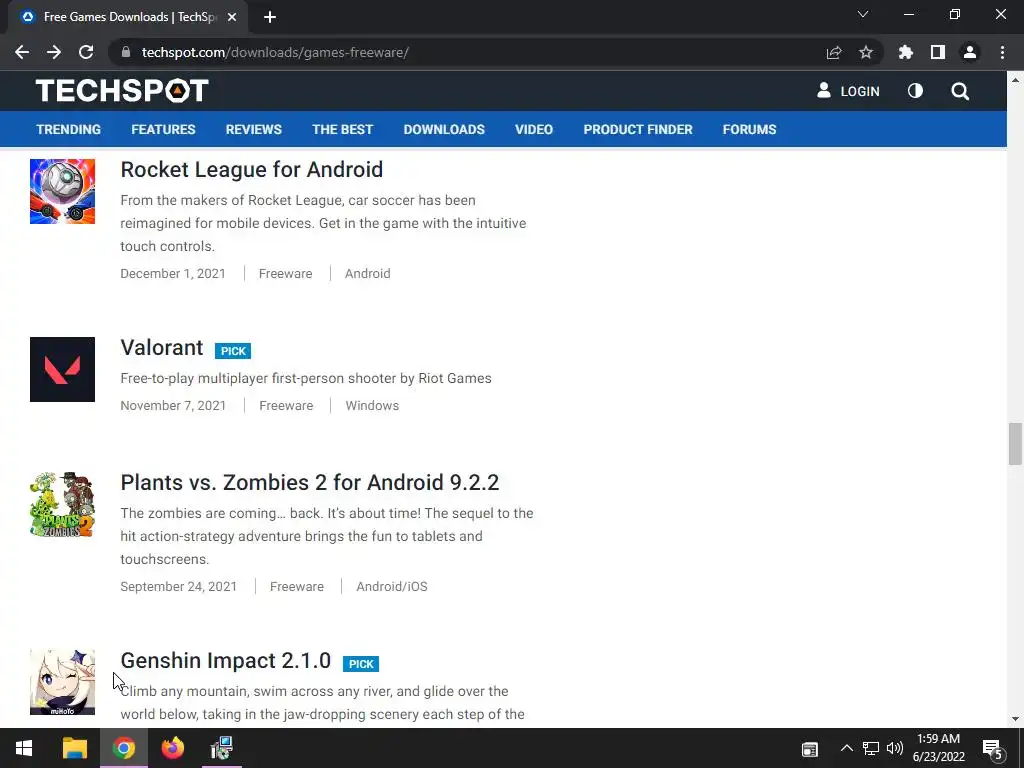
Task: Click the scrollbar up arrow
Action: coord(1015,80)
